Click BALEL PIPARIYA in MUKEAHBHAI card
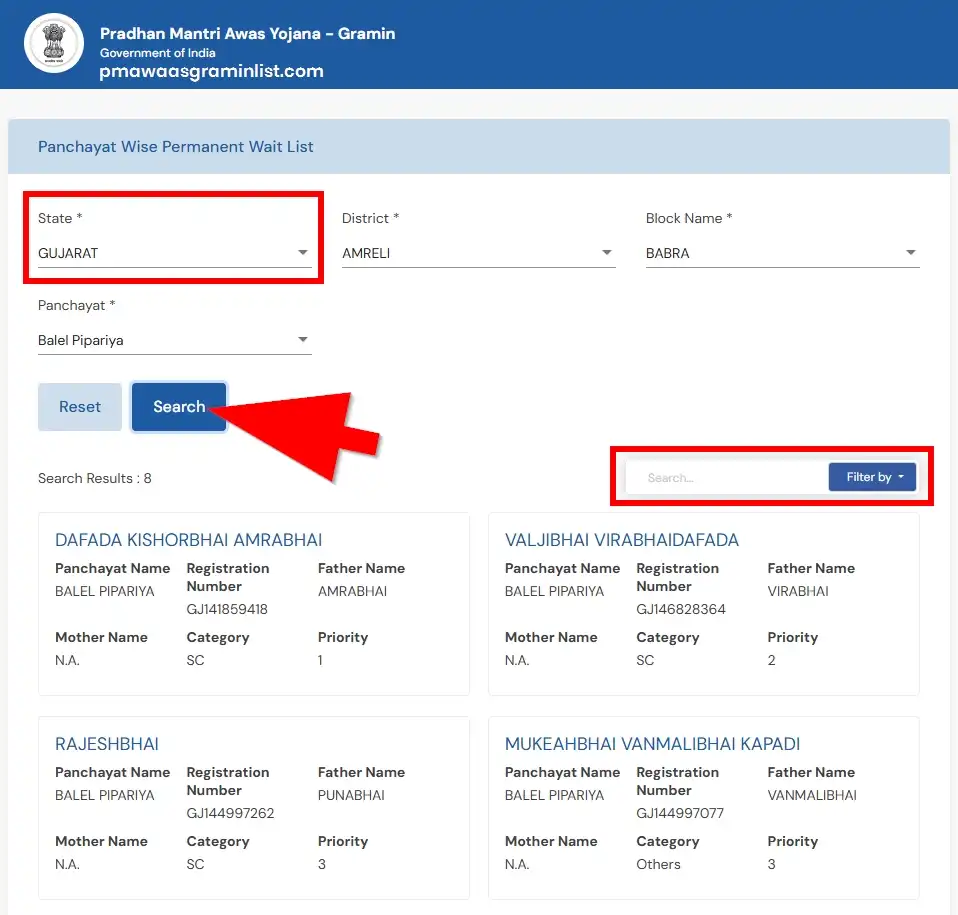The height and width of the screenshot is (915, 958). [554, 795]
